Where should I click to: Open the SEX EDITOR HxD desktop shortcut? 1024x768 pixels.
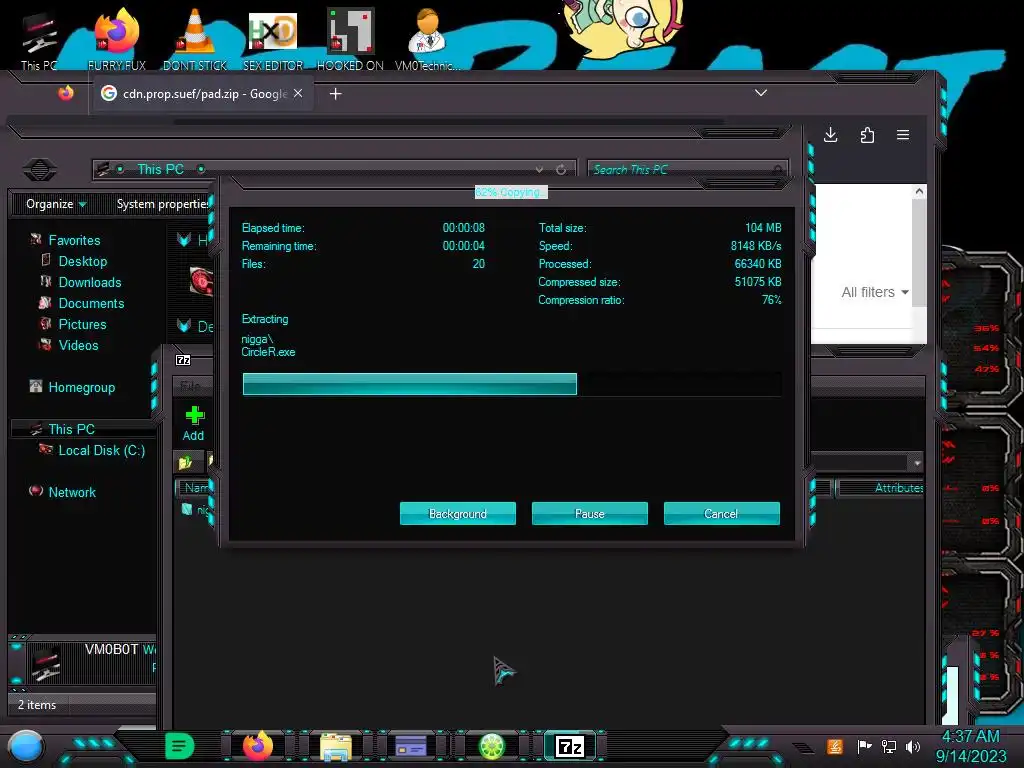[272, 39]
